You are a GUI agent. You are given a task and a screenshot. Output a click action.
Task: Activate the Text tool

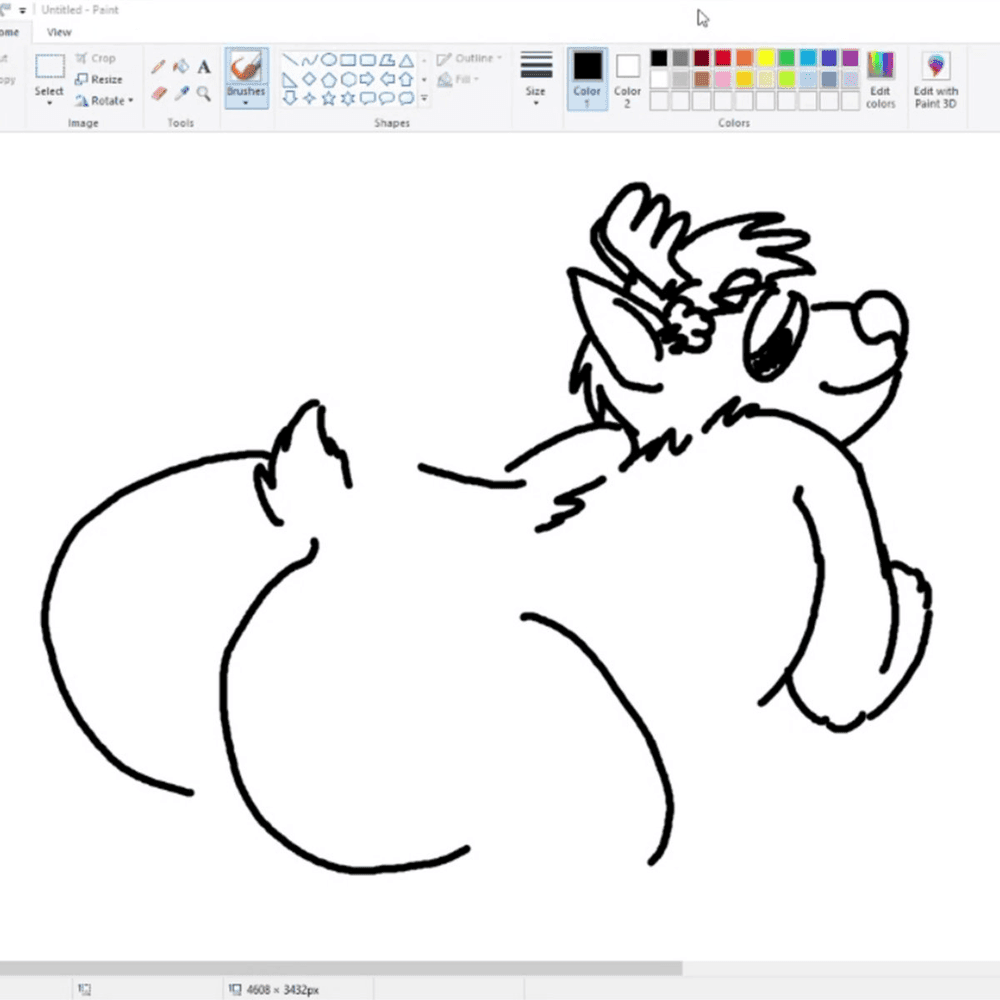tap(204, 67)
